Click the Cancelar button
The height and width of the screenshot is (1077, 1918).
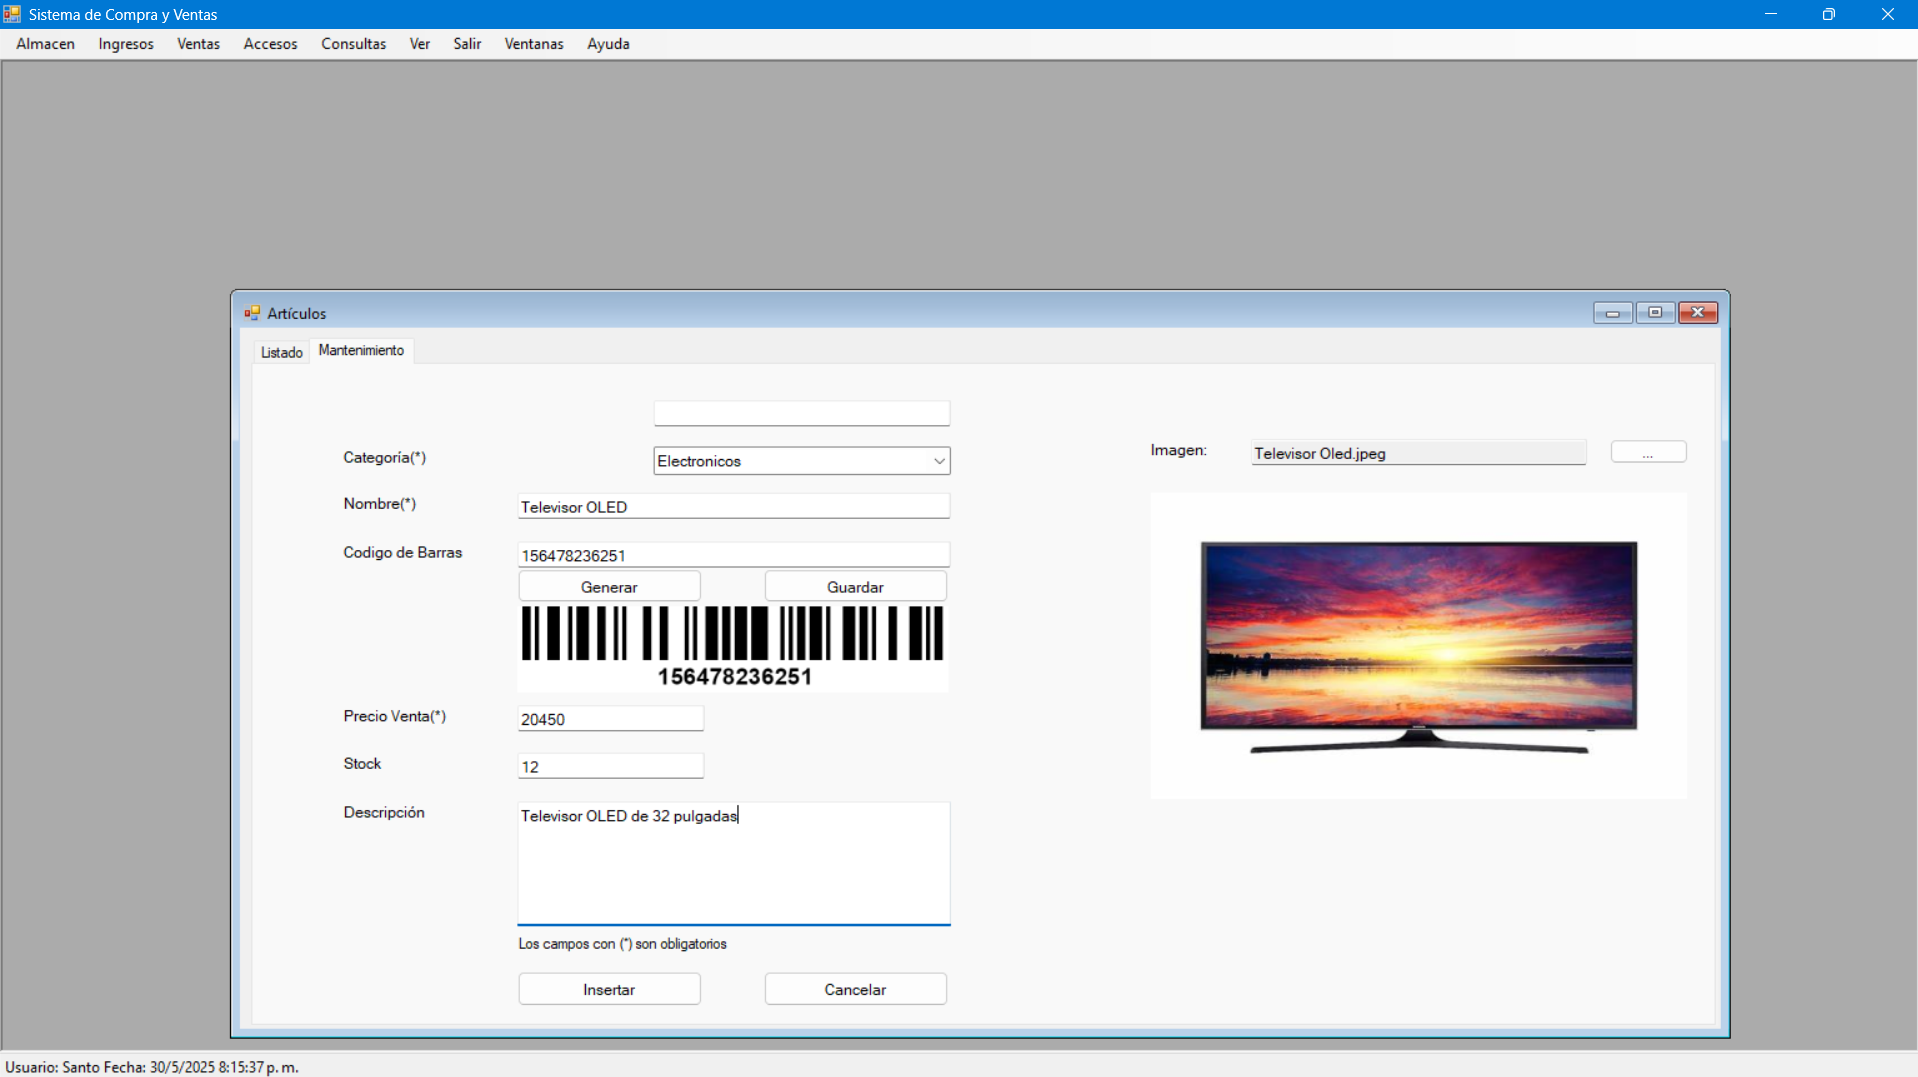pos(855,989)
